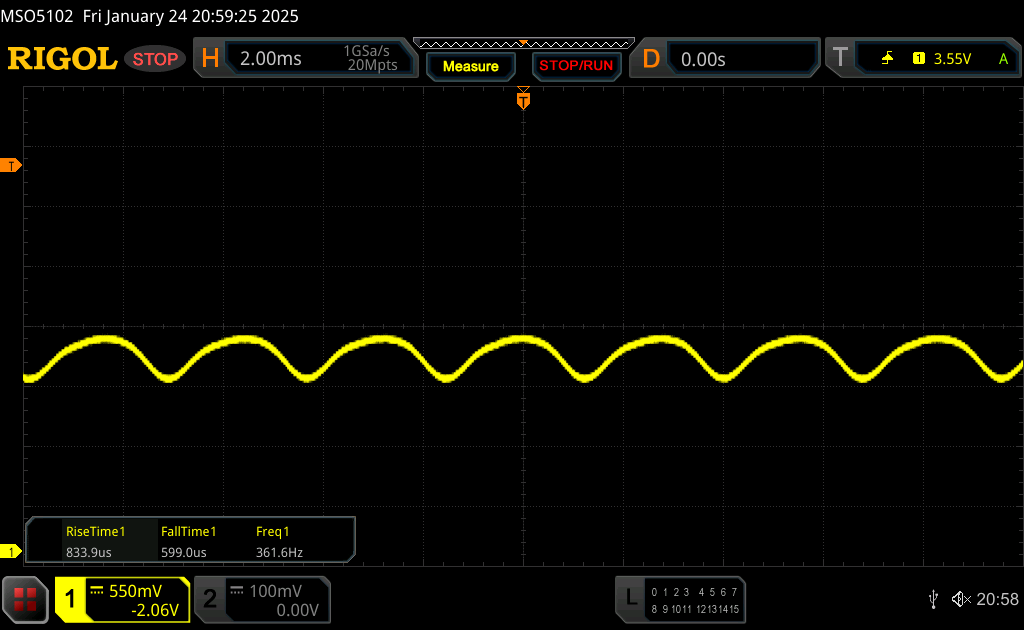
Task: Select the RiseTime1 measurement
Action: pos(95,531)
